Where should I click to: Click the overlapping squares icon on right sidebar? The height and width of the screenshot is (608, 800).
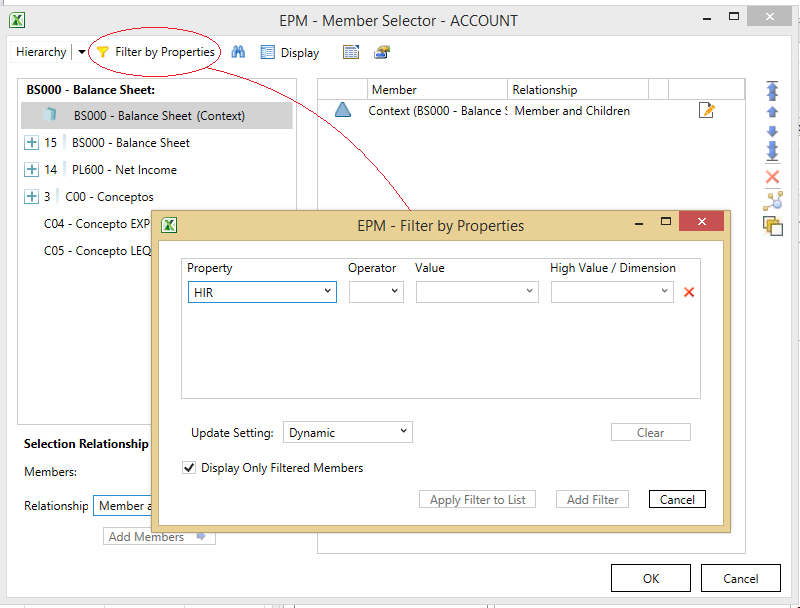pyautogui.click(x=772, y=226)
